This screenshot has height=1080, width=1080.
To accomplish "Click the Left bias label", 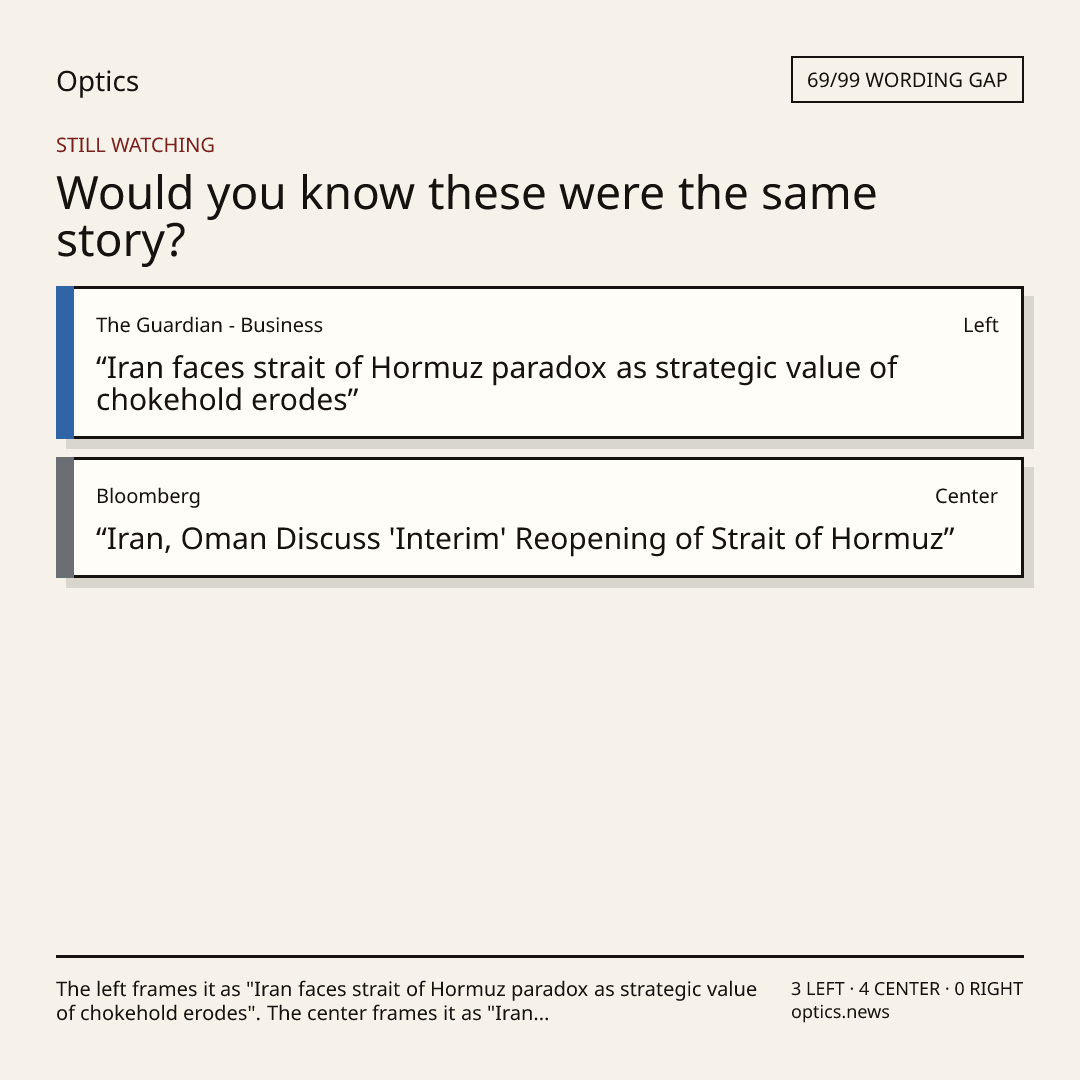I will coord(981,325).
